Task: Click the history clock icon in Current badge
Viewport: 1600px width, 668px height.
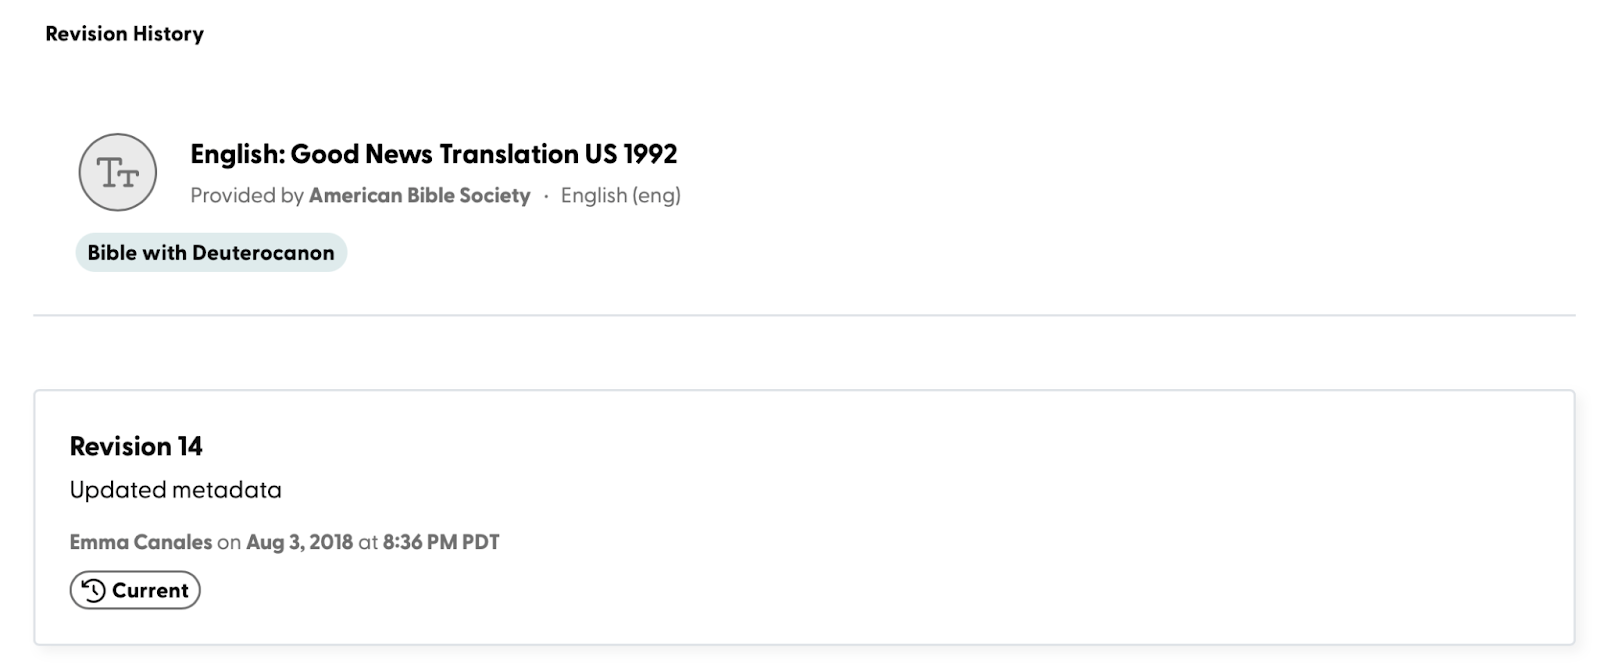Action: [x=93, y=590]
